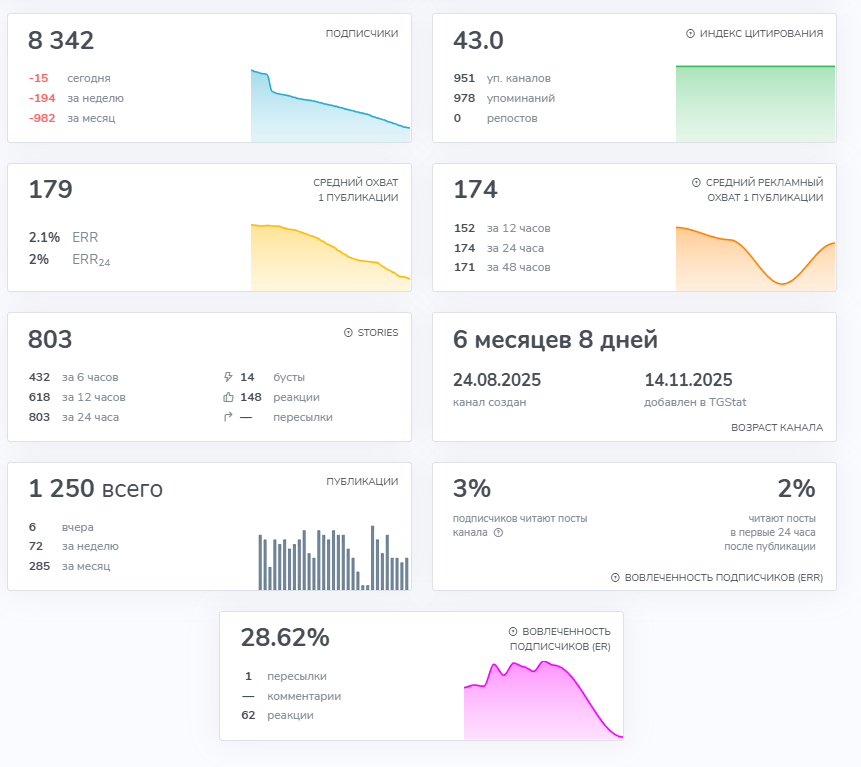Open the ПУБЛИКАЦИИ card title

point(362,482)
